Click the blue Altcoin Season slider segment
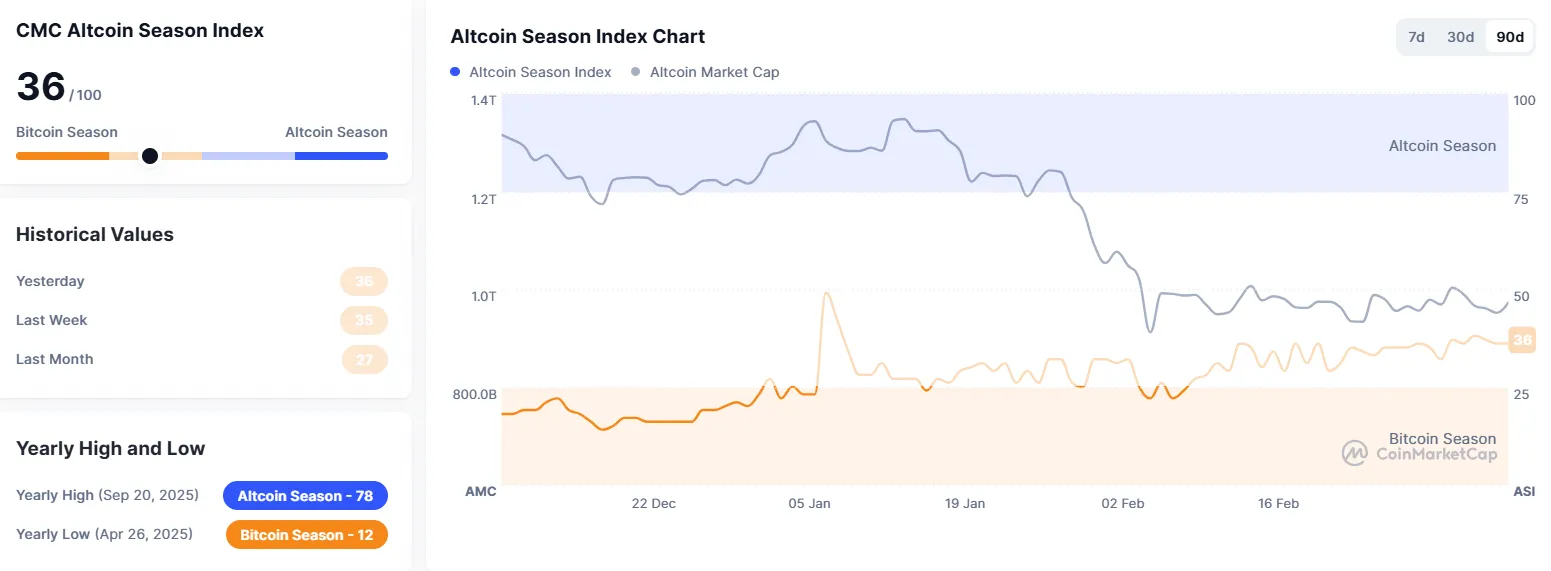The height and width of the screenshot is (571, 1551). coord(341,156)
